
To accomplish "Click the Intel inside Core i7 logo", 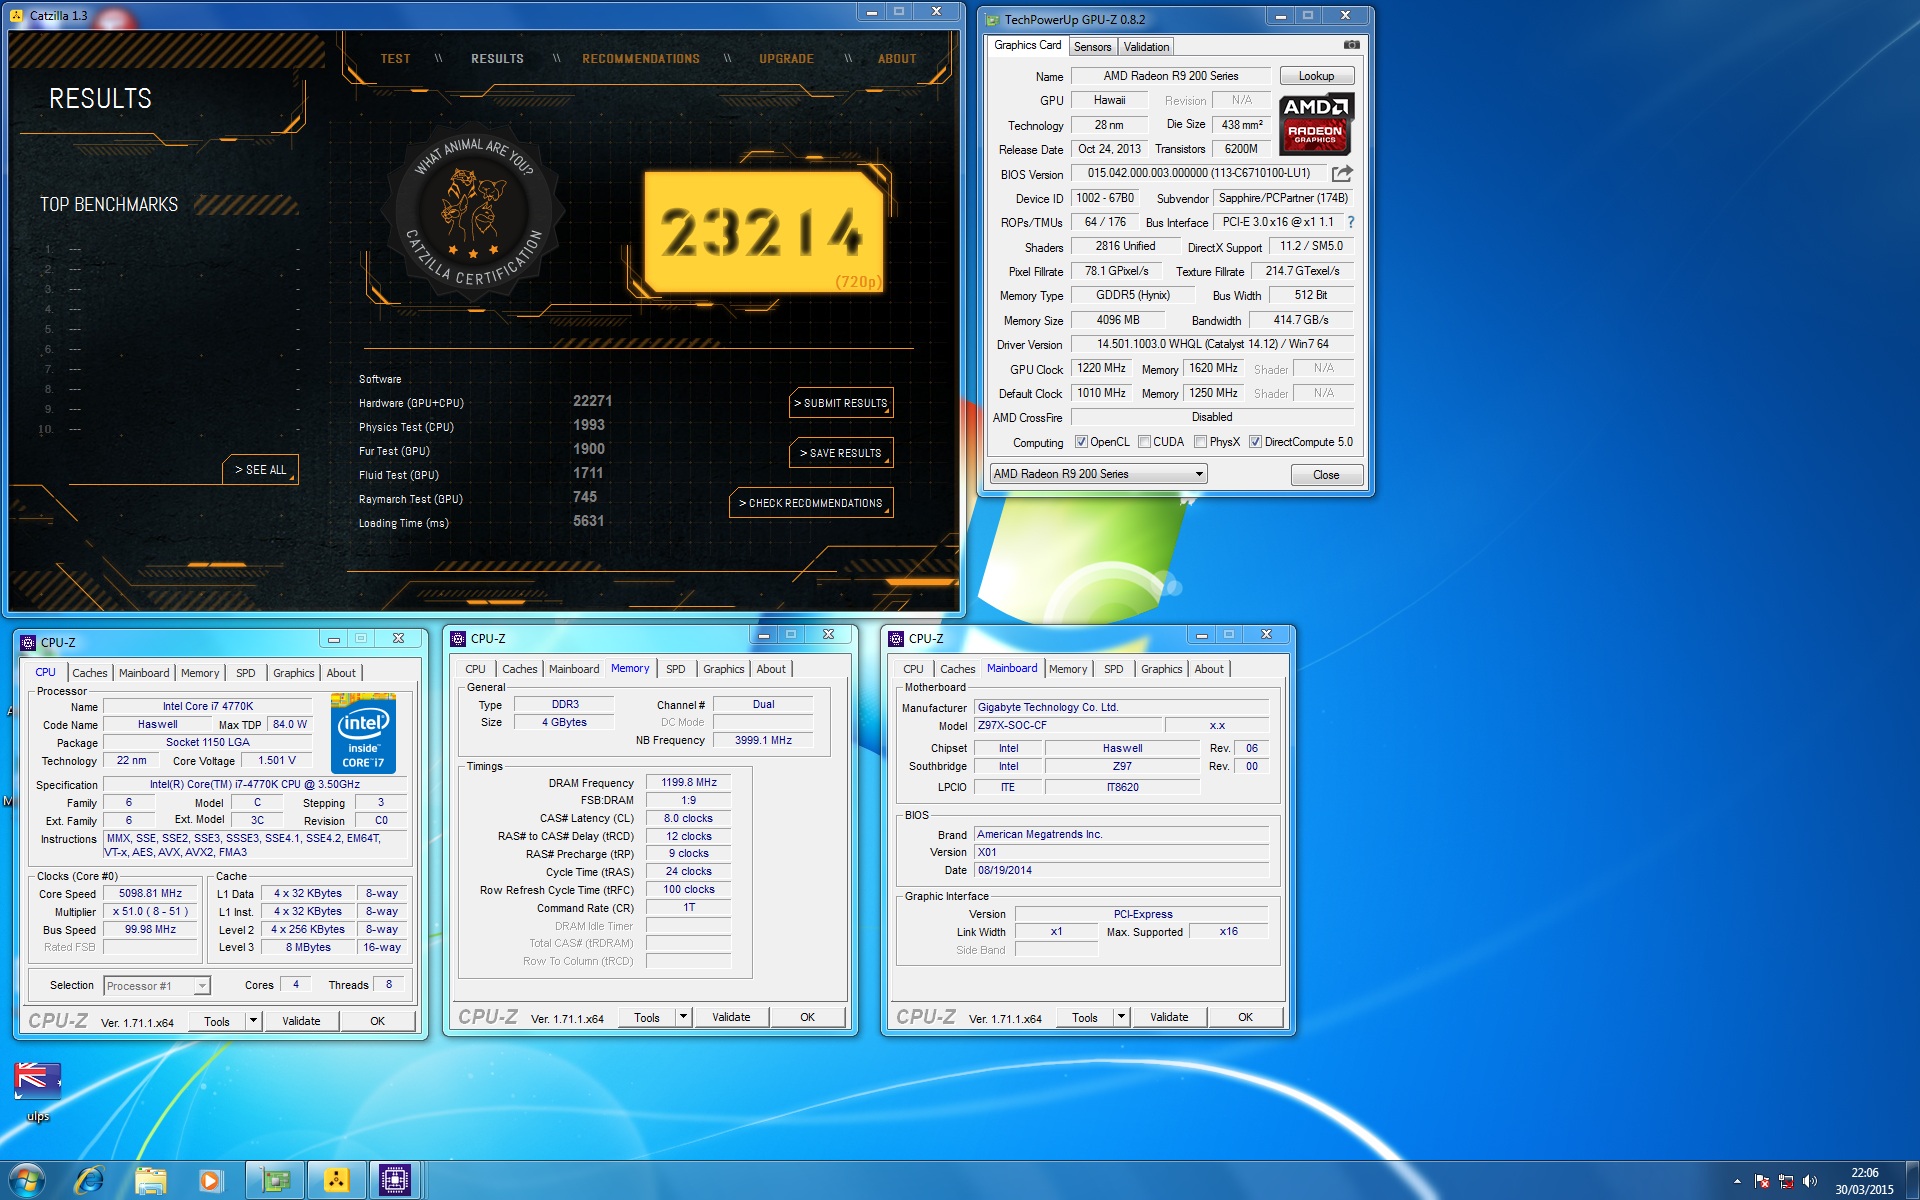I will coord(363,733).
